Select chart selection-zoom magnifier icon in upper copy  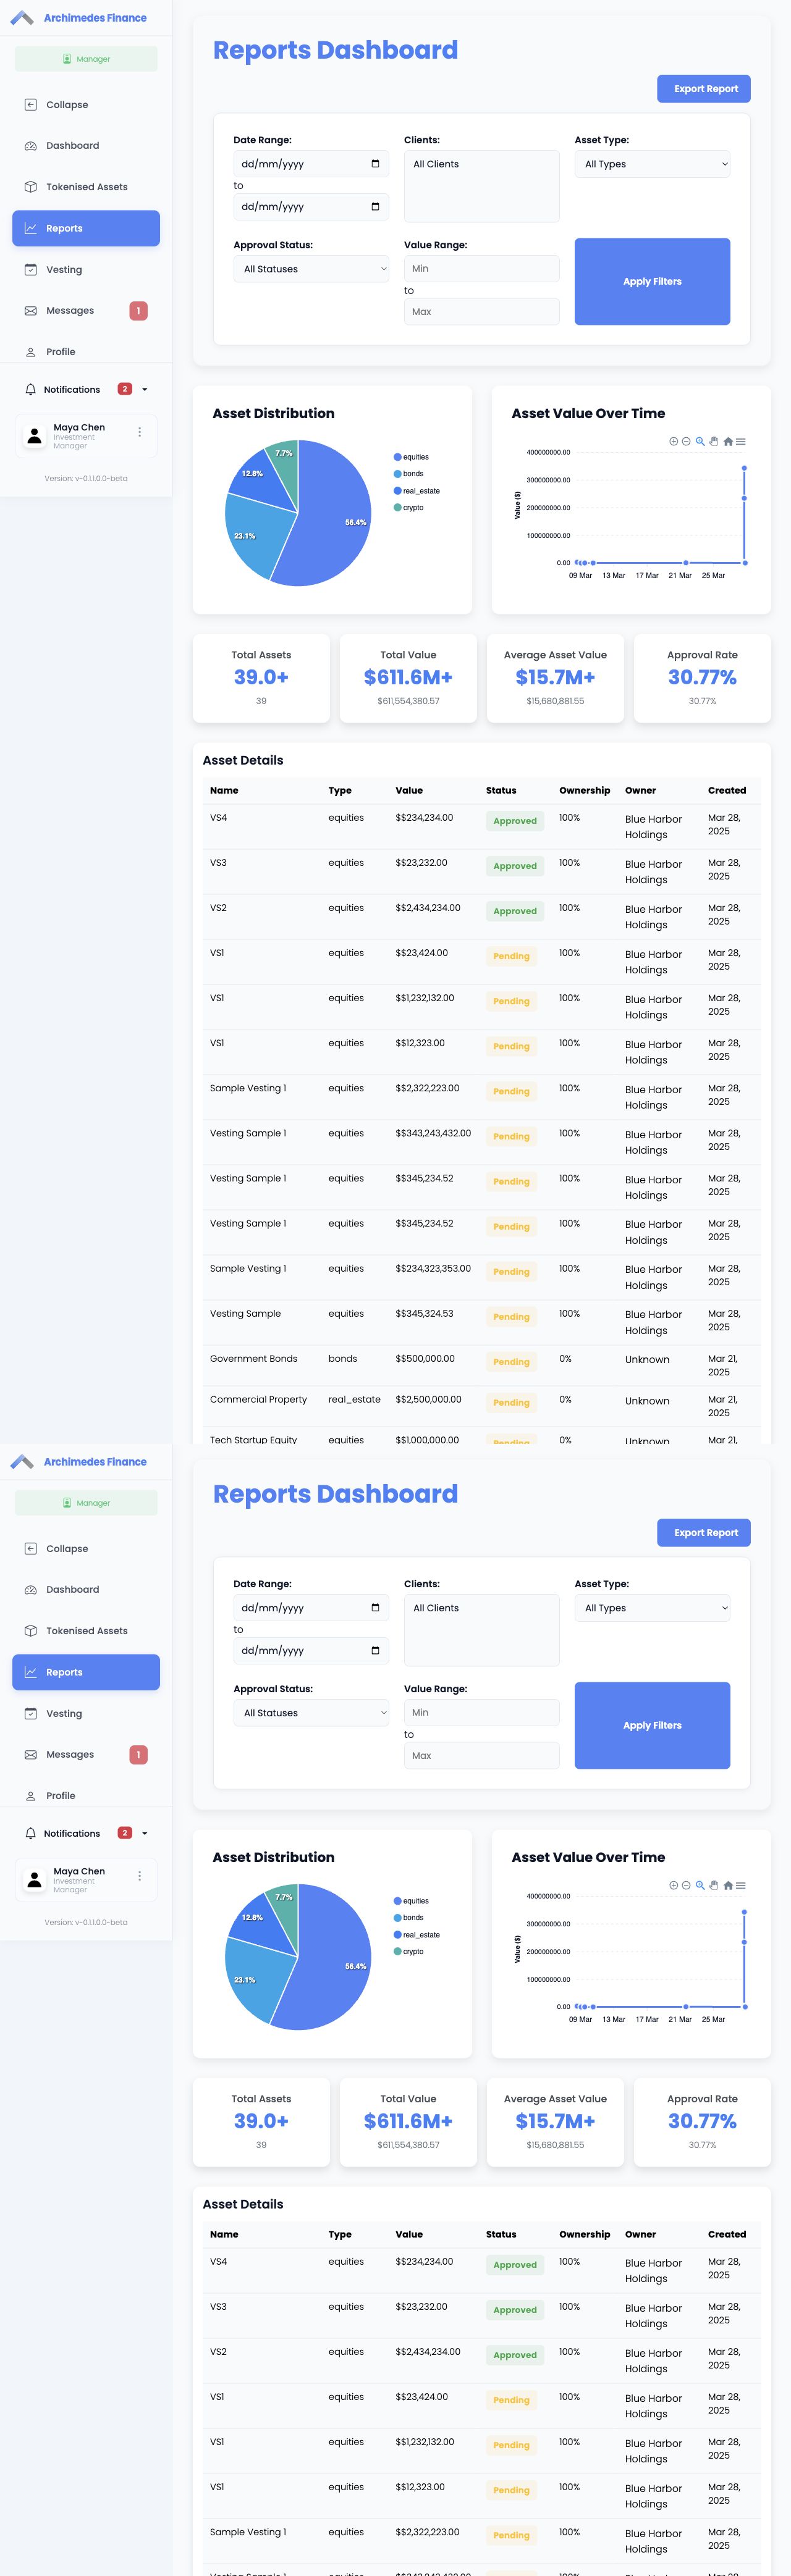700,441
